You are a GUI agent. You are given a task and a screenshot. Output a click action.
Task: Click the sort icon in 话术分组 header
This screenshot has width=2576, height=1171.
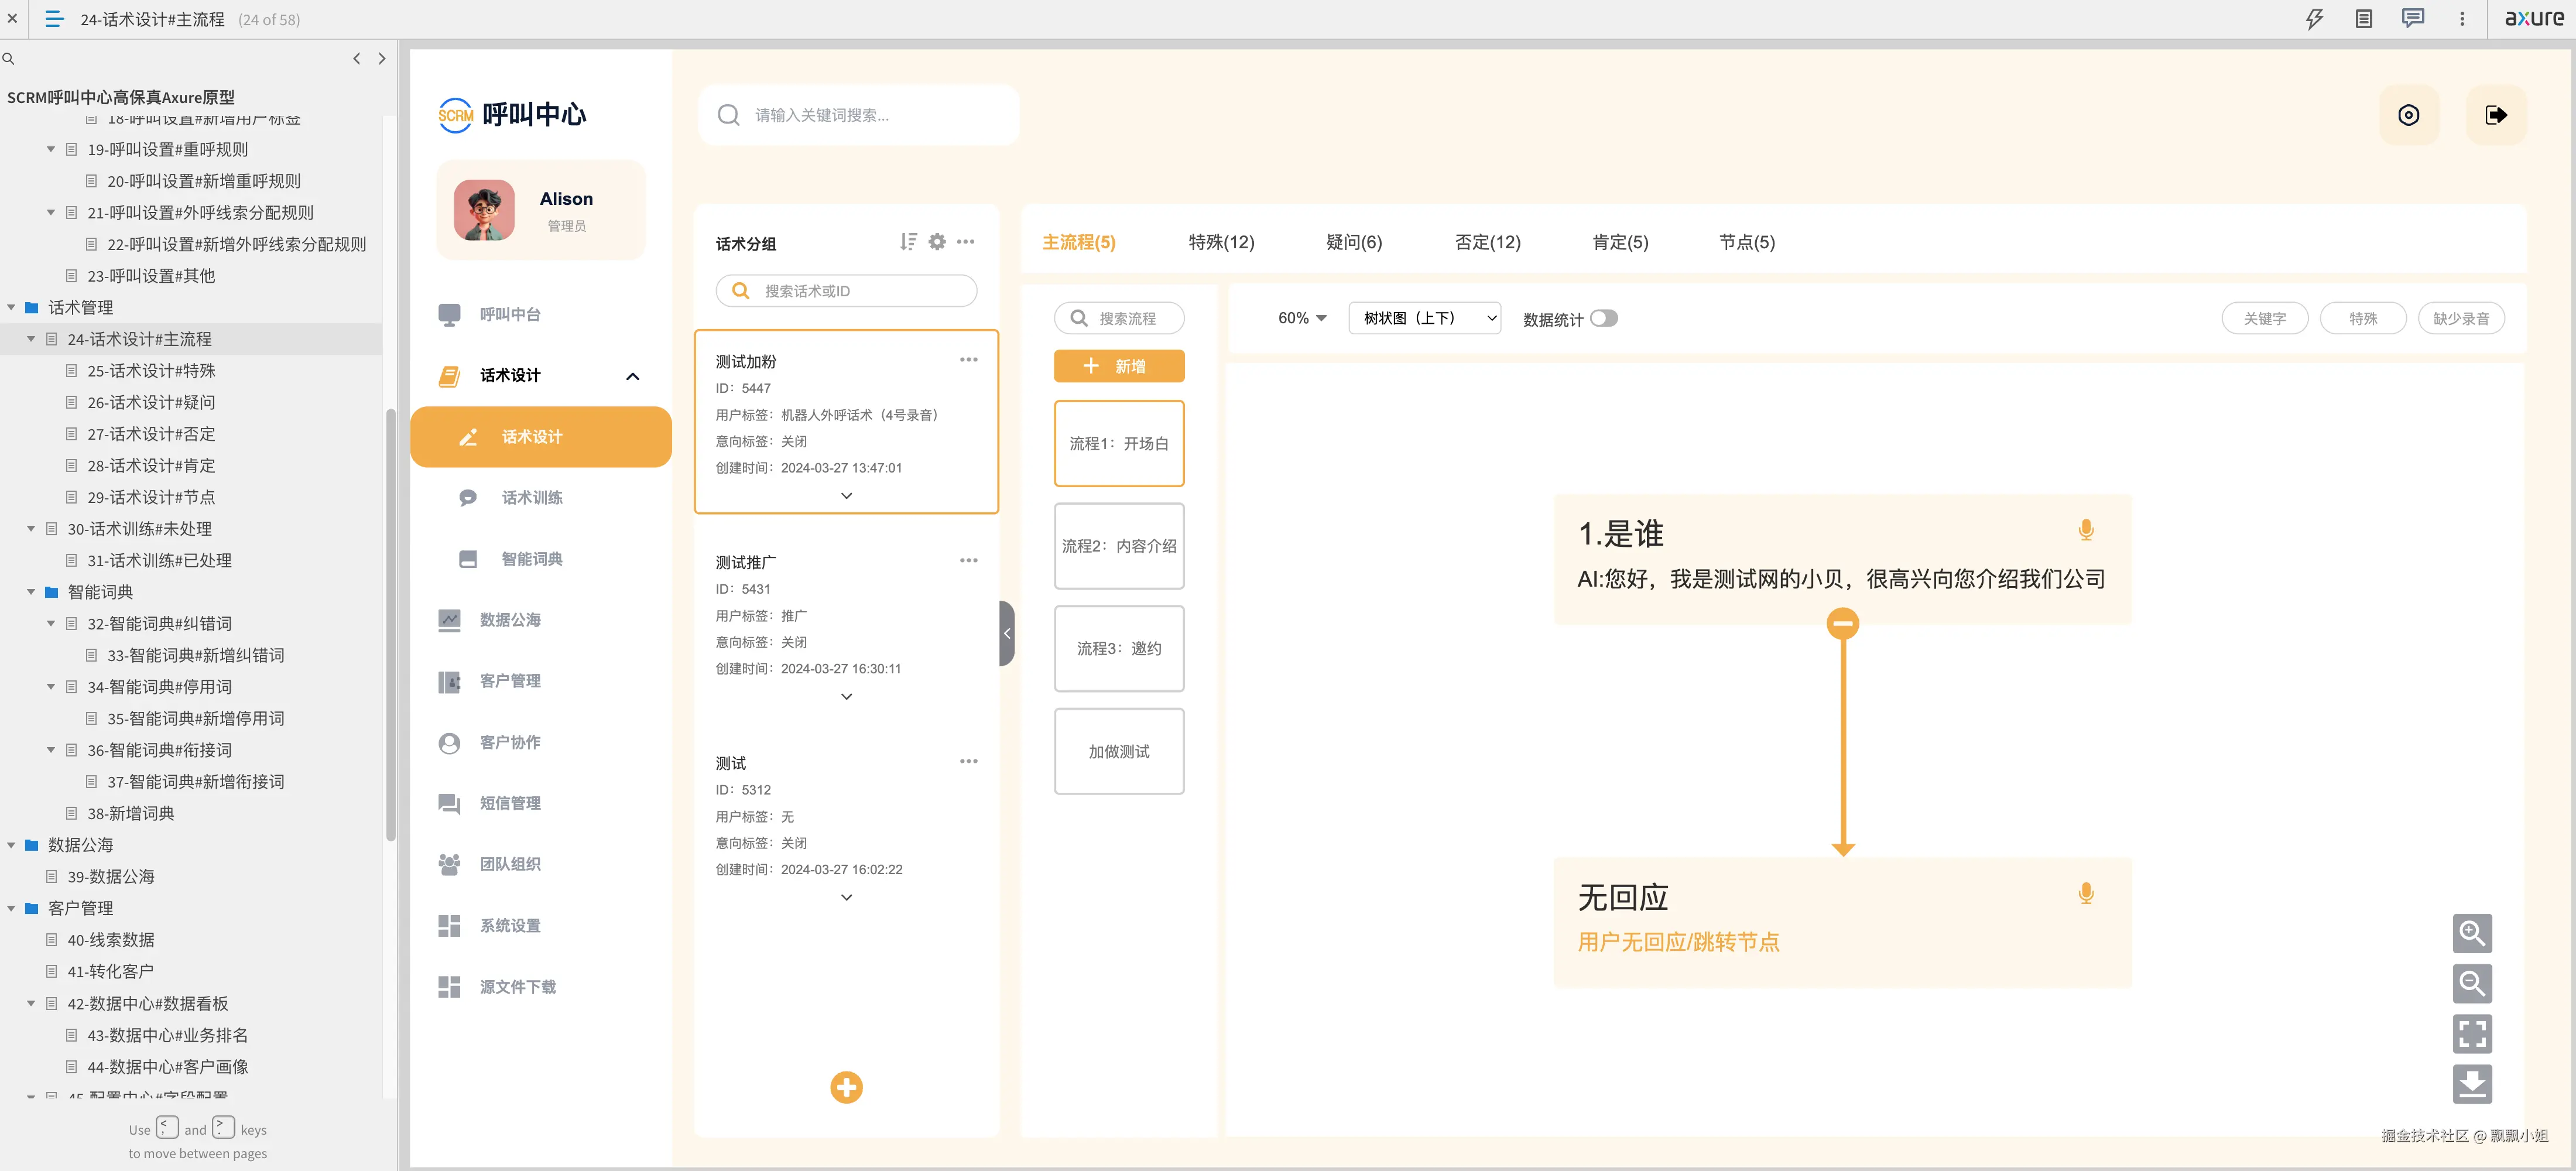(907, 242)
